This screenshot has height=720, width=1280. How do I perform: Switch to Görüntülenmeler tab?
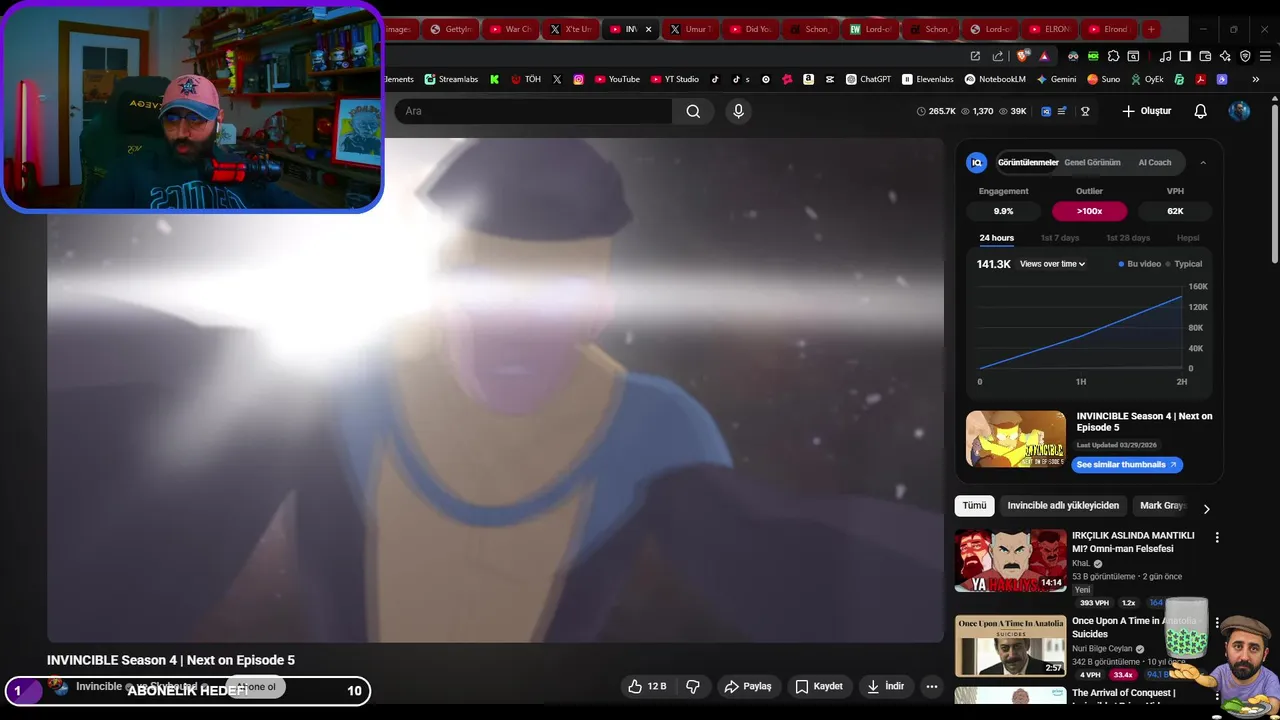click(1028, 162)
